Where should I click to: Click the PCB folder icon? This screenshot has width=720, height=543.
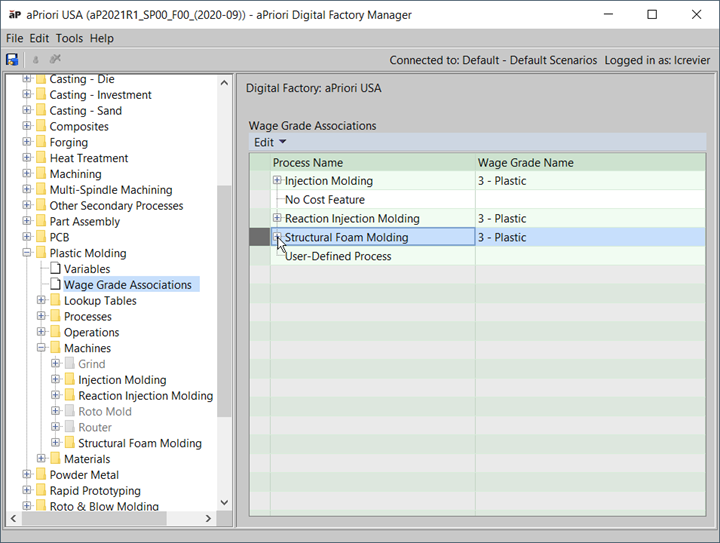pyautogui.click(x=41, y=237)
